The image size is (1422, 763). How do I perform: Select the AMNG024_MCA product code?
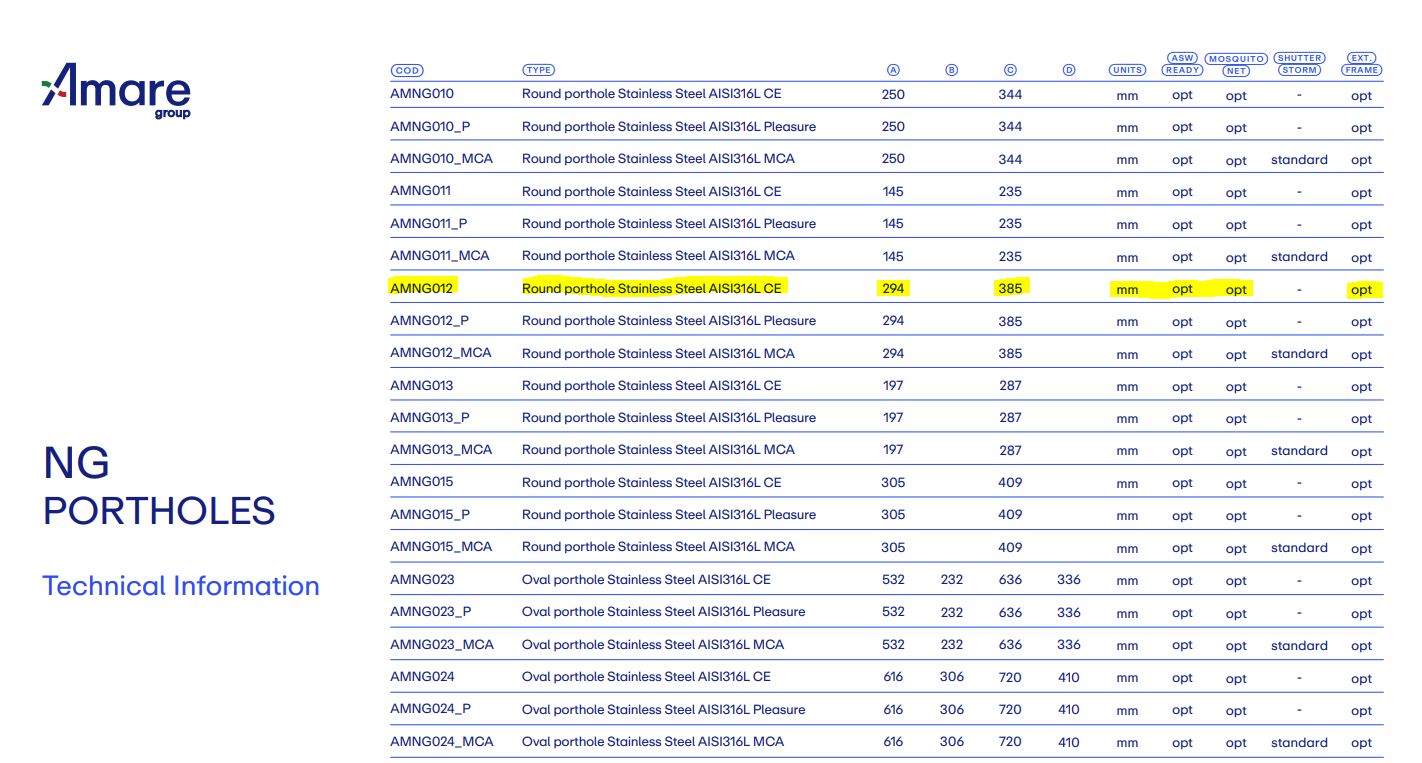pyautogui.click(x=441, y=741)
